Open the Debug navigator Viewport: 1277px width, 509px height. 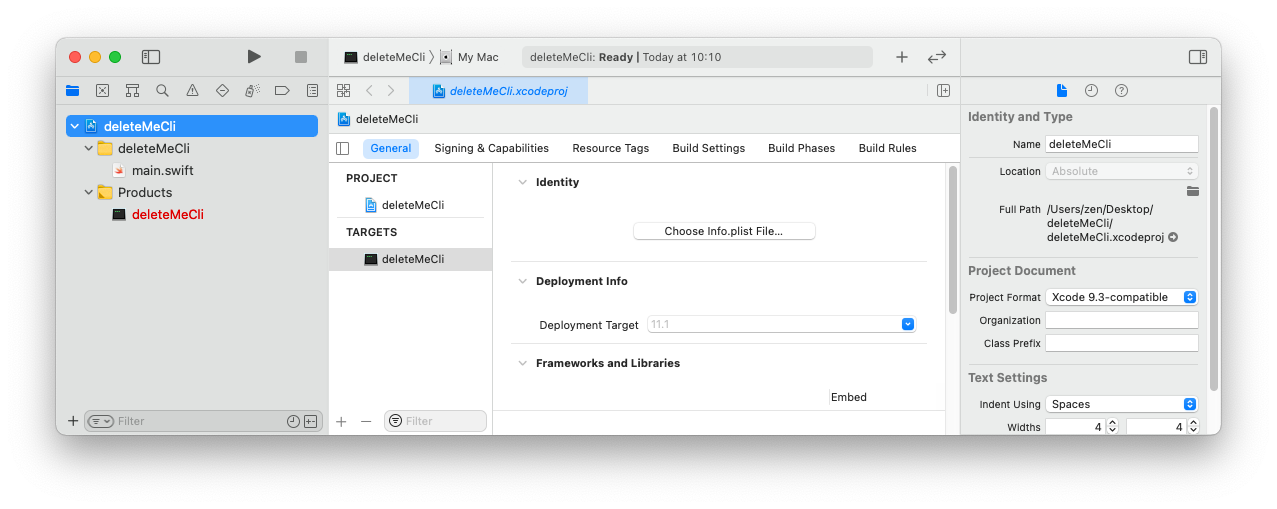pos(252,90)
